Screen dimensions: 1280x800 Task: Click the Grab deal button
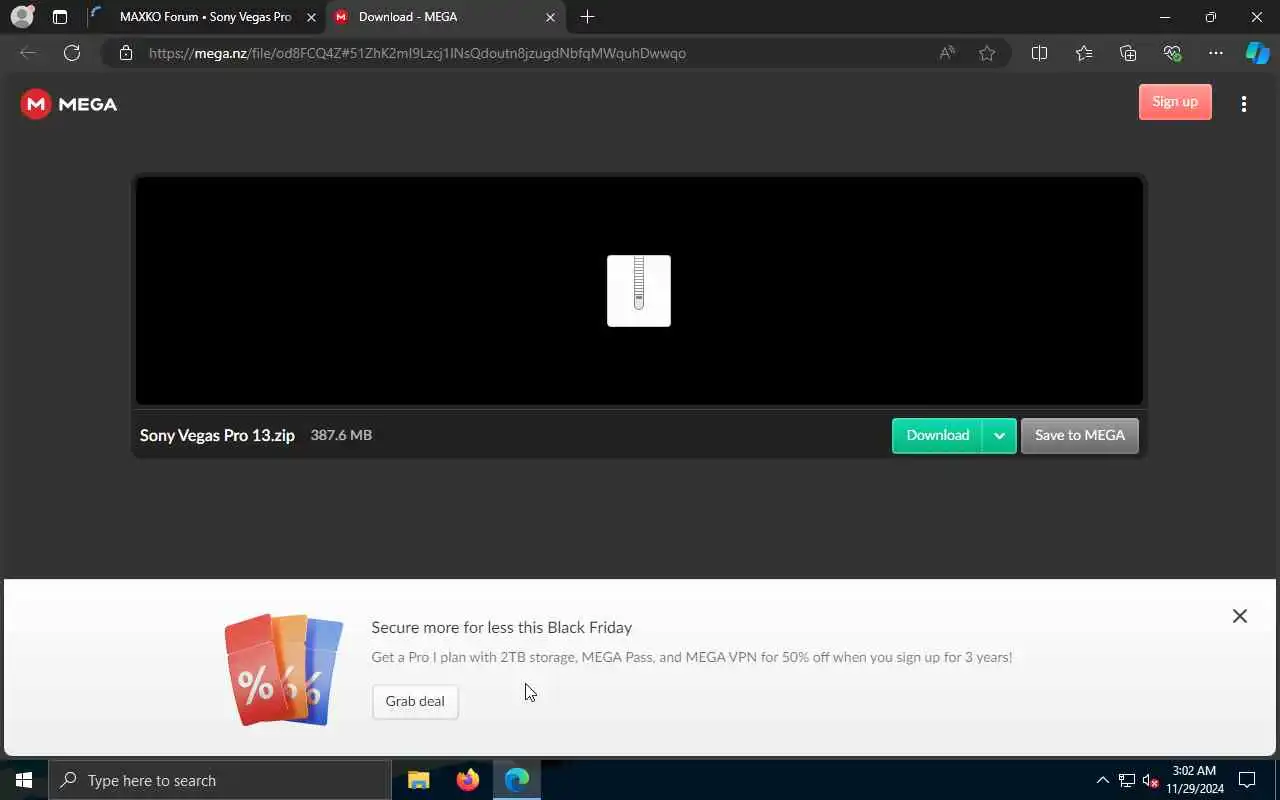415,701
